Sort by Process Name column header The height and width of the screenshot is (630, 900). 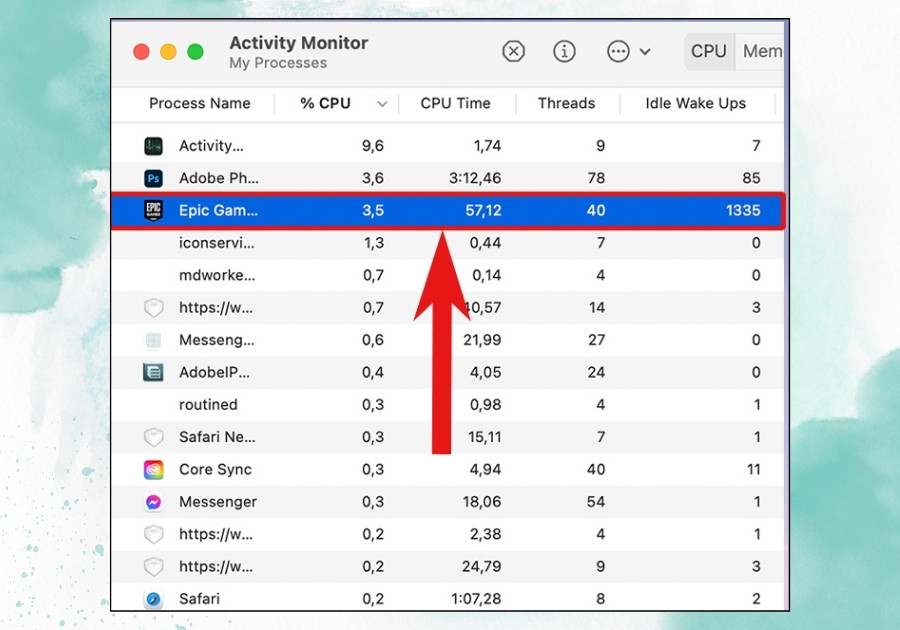(x=200, y=103)
